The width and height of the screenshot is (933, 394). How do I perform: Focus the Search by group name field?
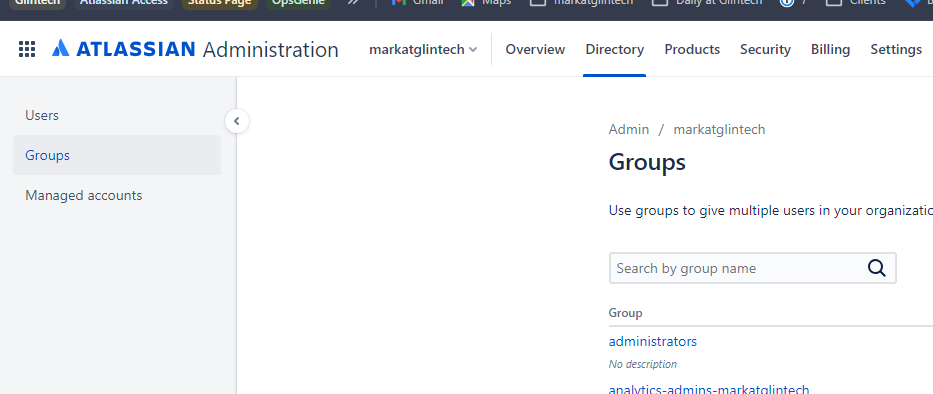click(752, 268)
